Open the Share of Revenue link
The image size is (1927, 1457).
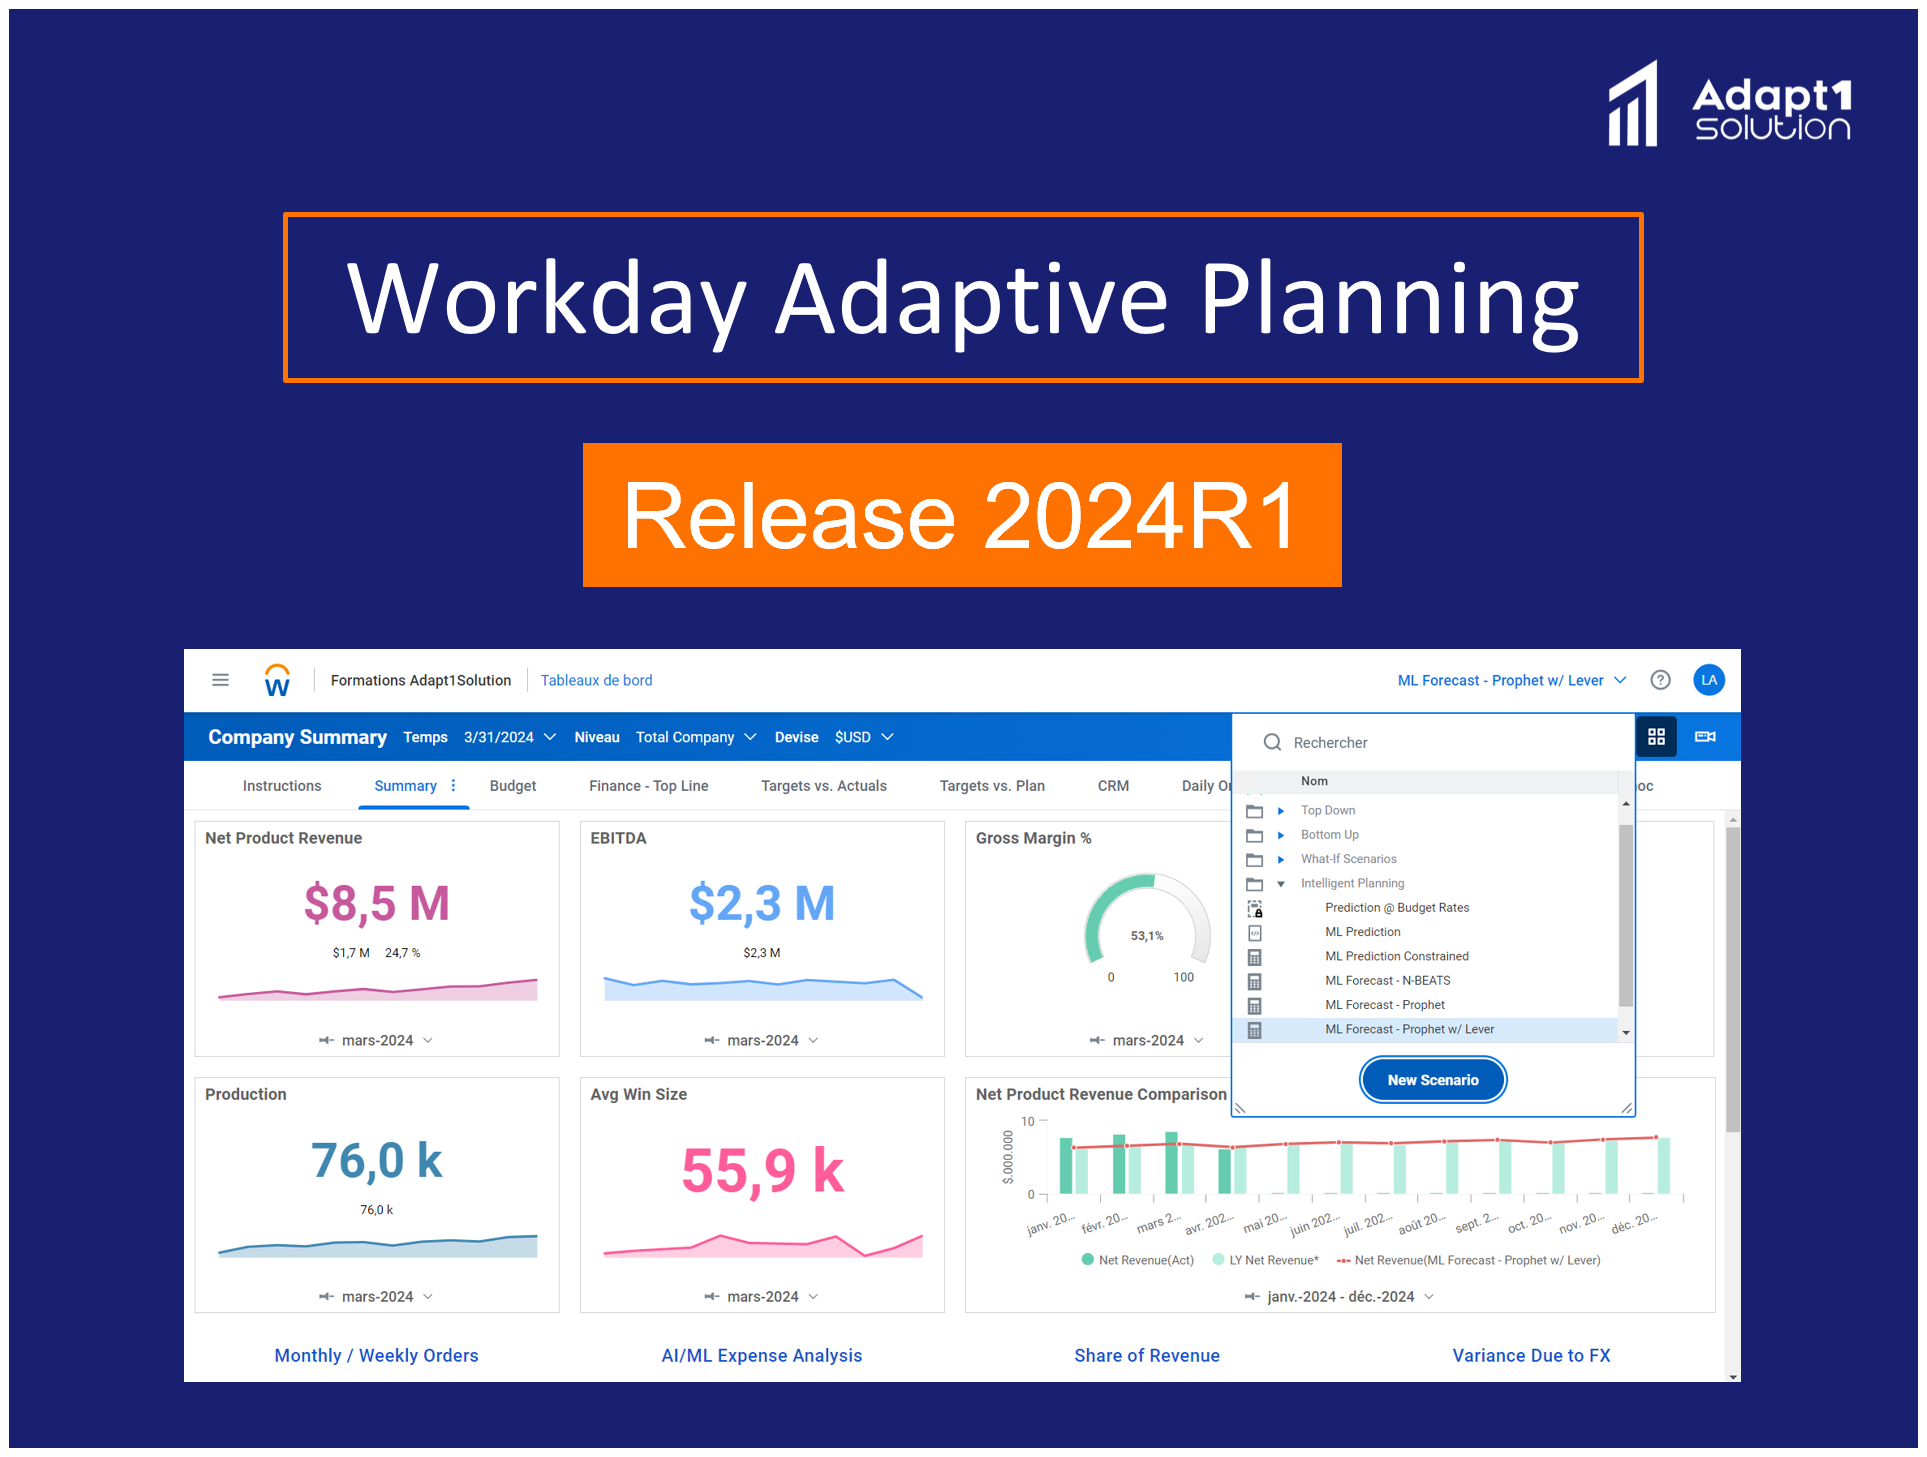coord(1147,1355)
